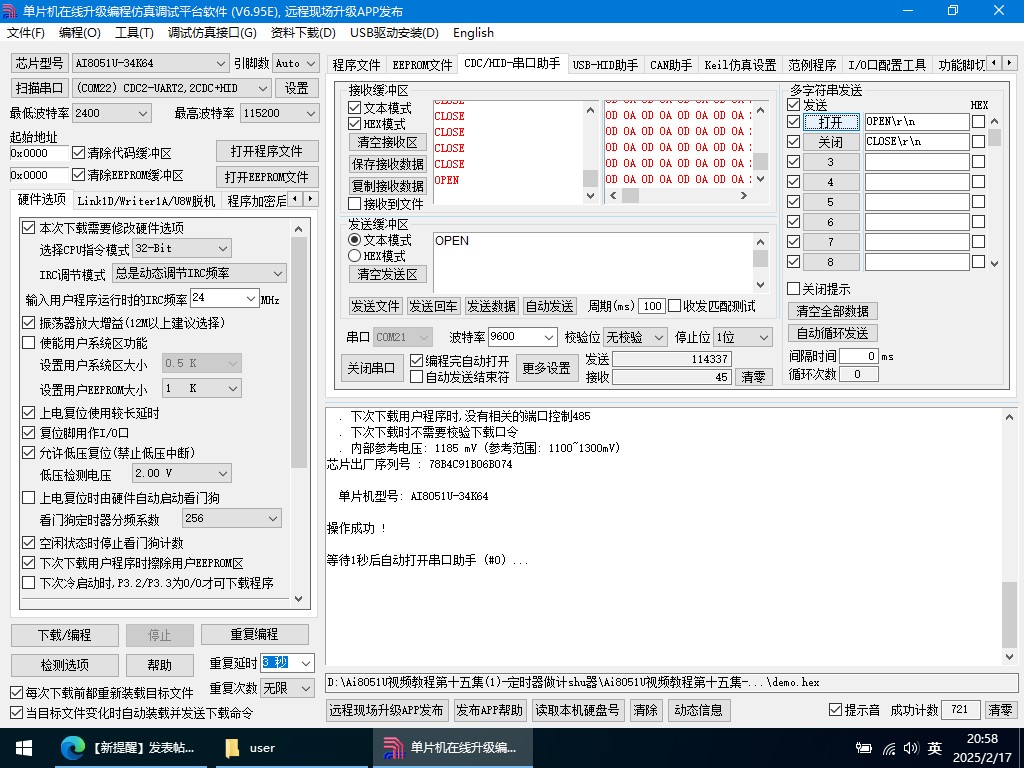Viewport: 1024px width, 768px height.
Task: Click the 清空接收区 button
Action: pyautogui.click(x=387, y=142)
